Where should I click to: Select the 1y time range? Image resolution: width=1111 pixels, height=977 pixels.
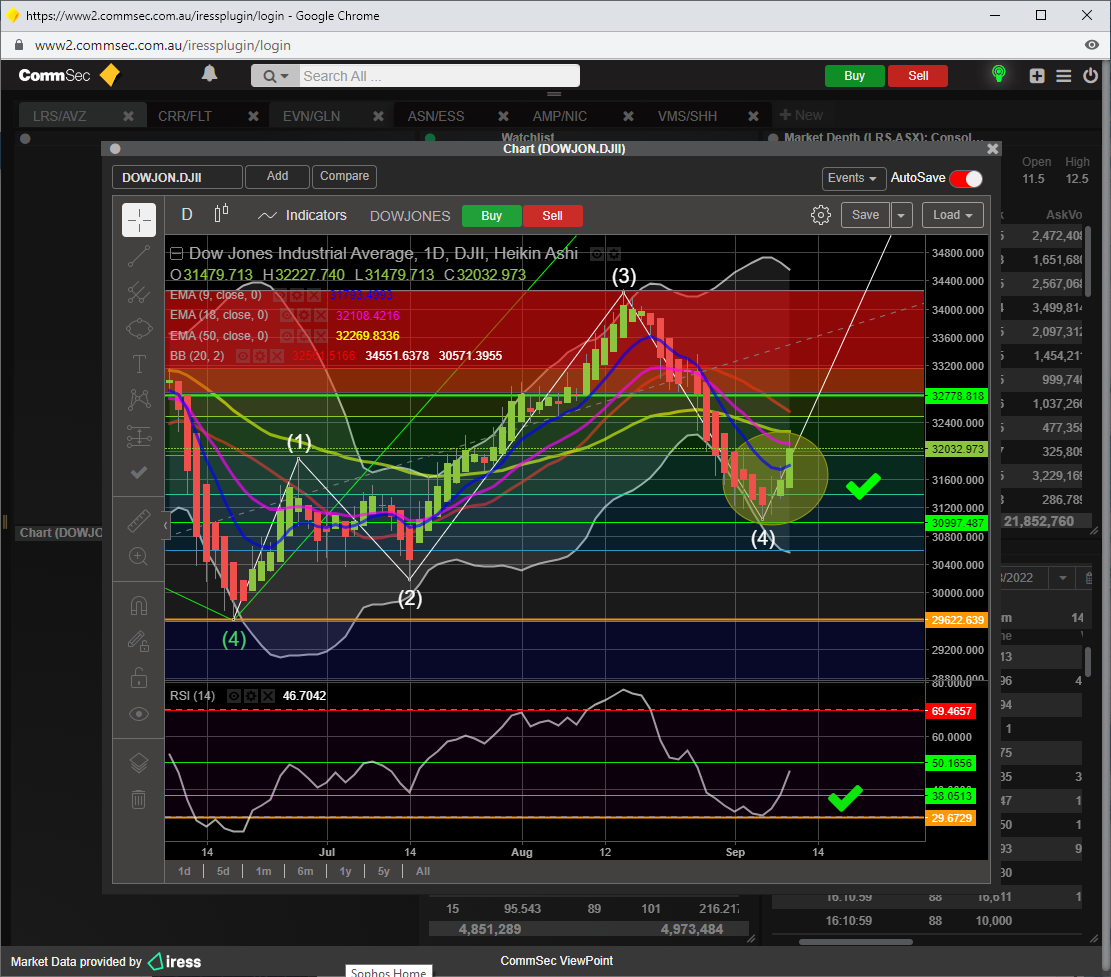click(345, 871)
